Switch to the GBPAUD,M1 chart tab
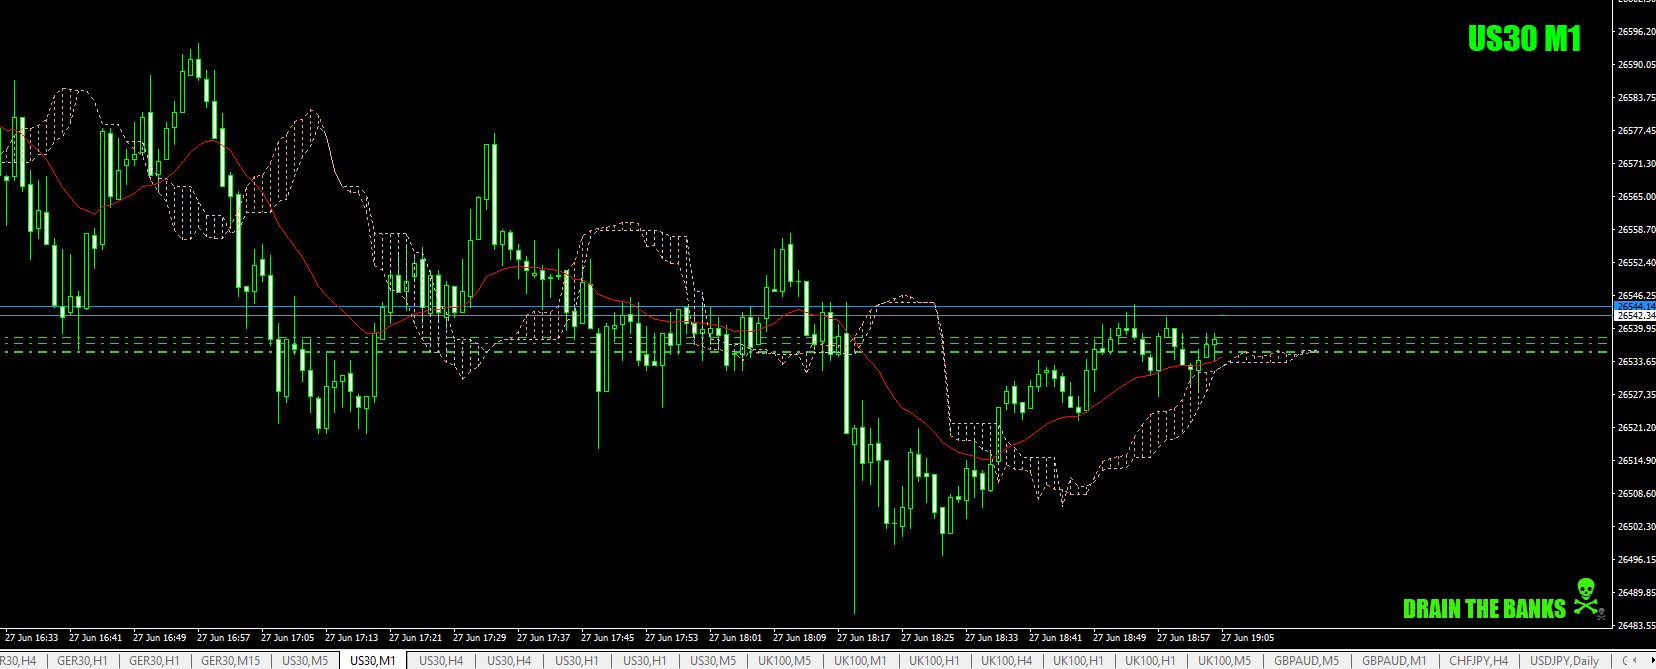The height and width of the screenshot is (669, 1656). 1394,661
